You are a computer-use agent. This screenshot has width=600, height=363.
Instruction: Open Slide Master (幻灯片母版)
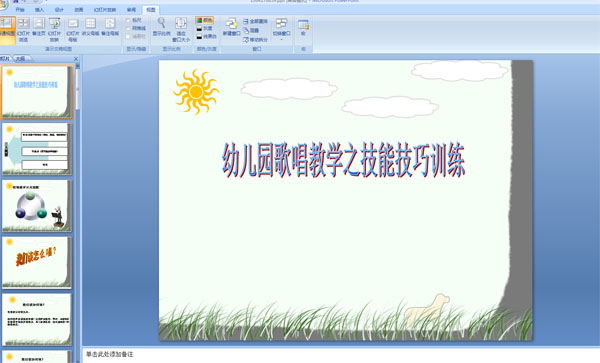tap(73, 29)
